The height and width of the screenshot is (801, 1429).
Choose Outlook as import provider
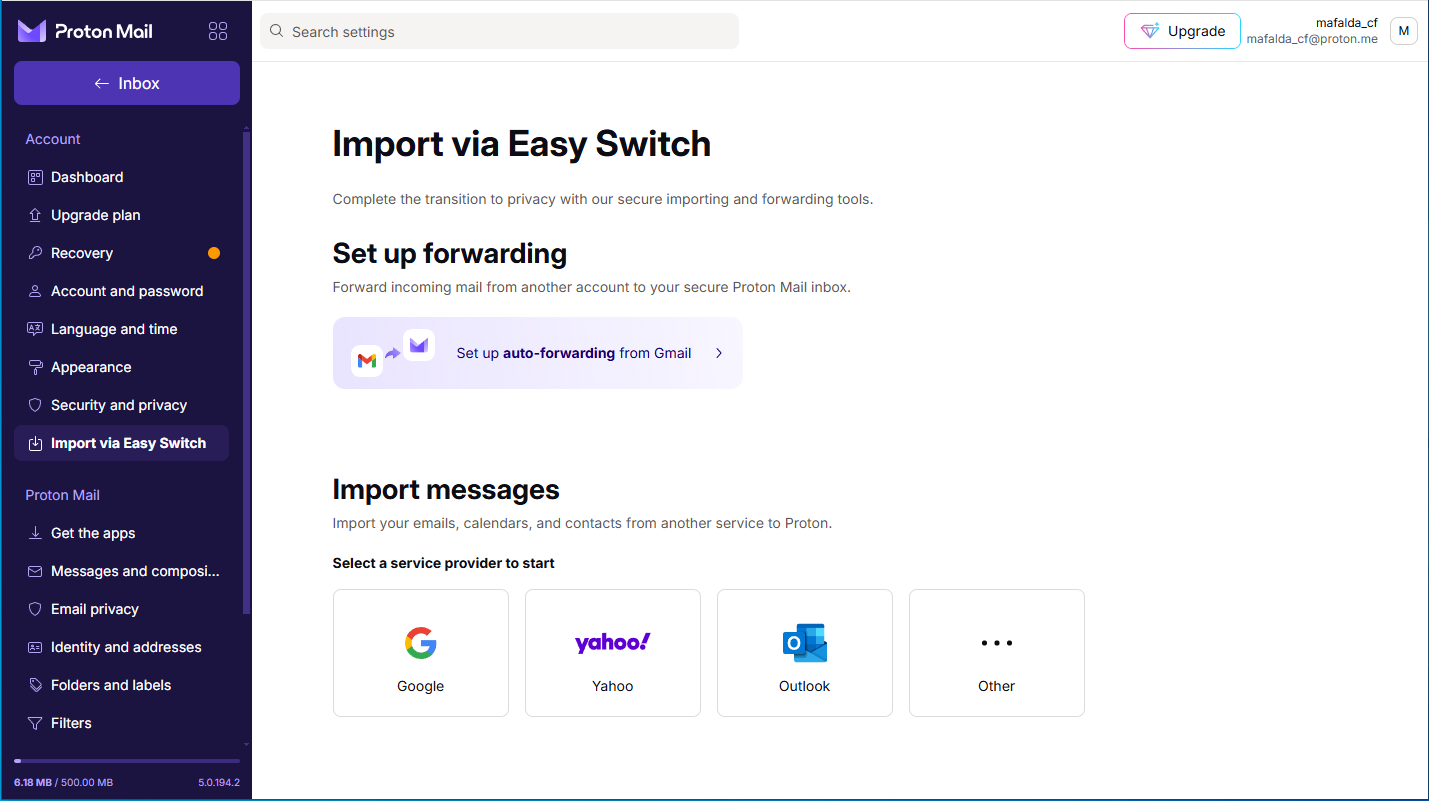pos(804,653)
